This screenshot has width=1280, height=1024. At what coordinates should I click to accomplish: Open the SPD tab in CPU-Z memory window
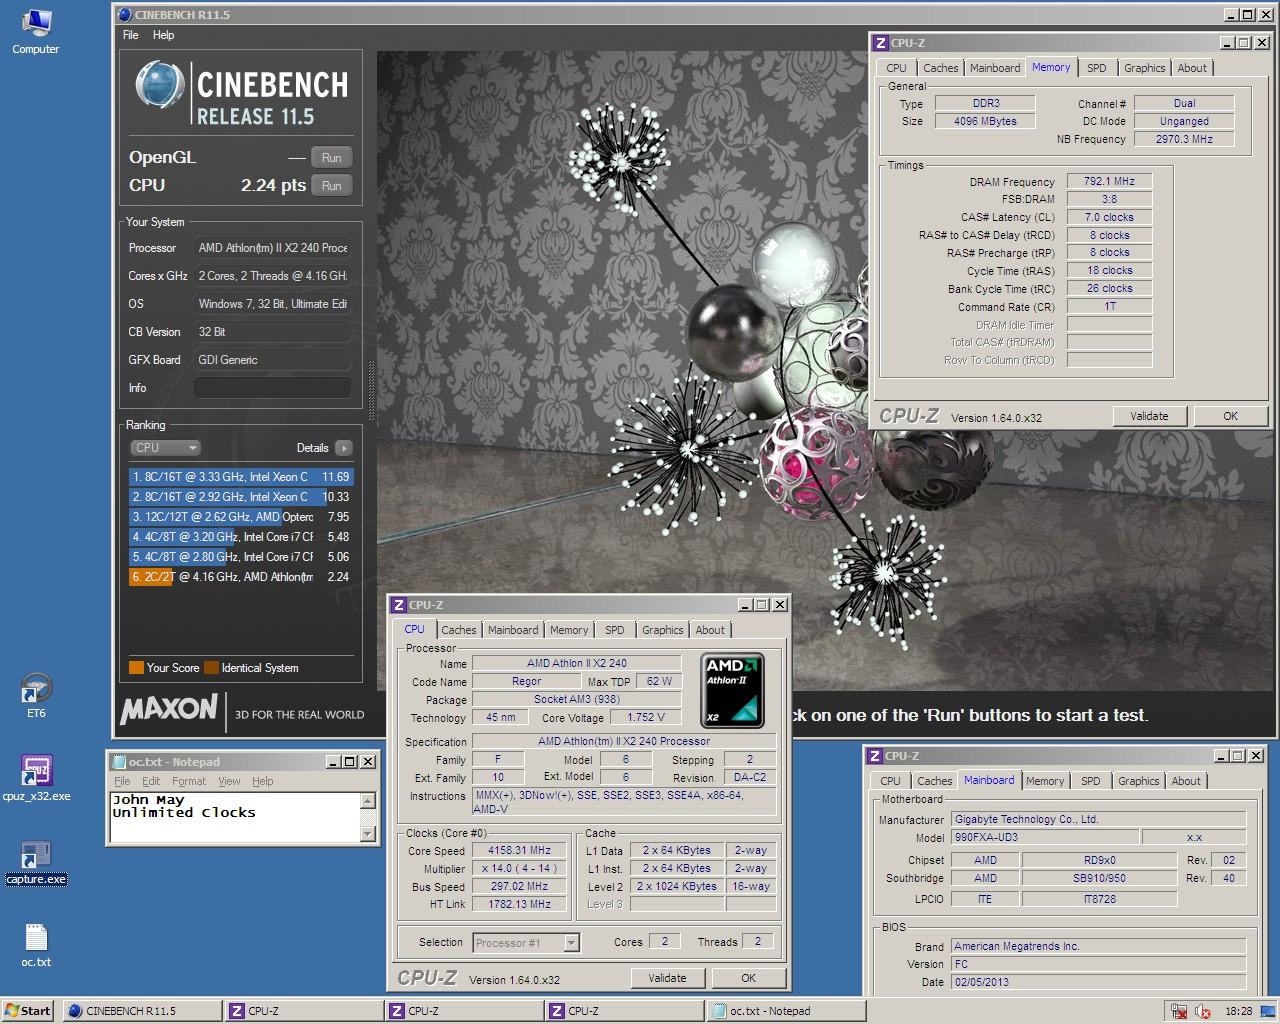[1097, 68]
